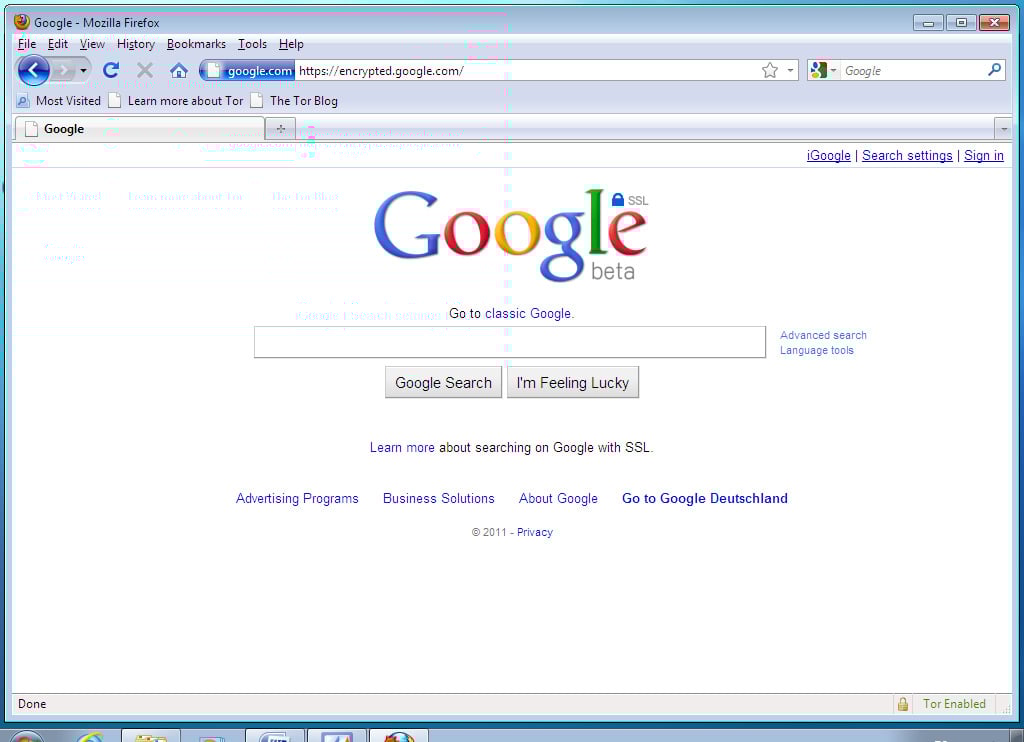Image resolution: width=1024 pixels, height=742 pixels.
Task: Click the I'm Feeling Lucky button
Action: (x=572, y=382)
